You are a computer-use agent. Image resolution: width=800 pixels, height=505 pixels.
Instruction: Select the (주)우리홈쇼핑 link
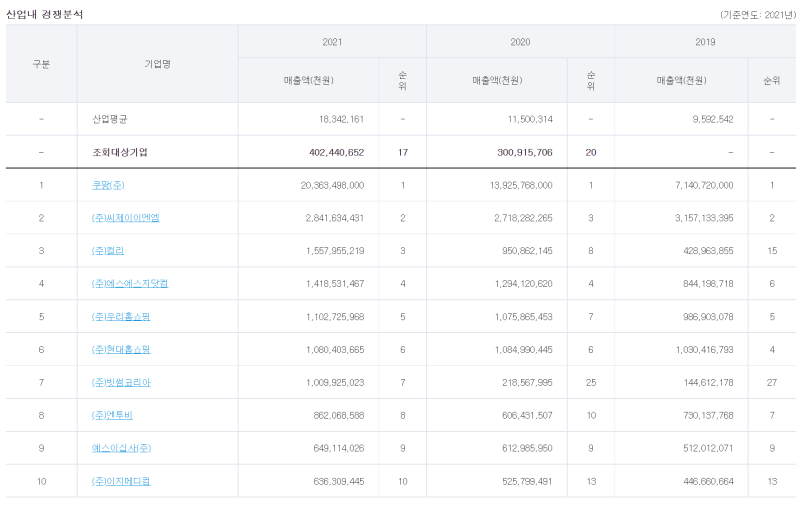coord(120,317)
